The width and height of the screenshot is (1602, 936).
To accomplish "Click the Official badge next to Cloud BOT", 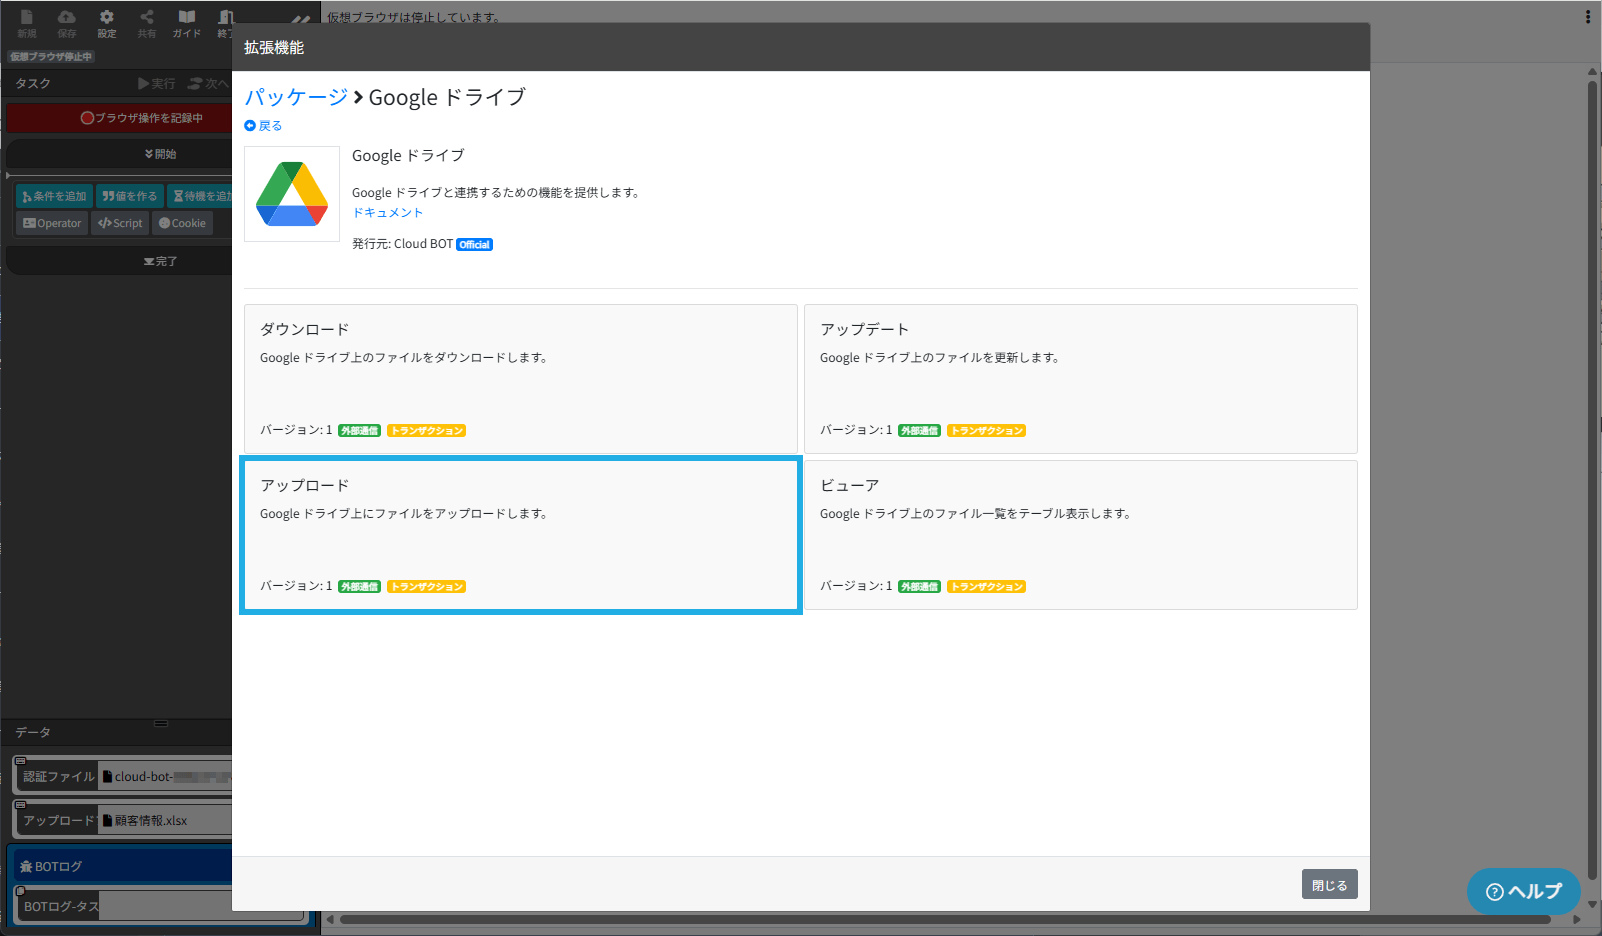I will click(475, 244).
